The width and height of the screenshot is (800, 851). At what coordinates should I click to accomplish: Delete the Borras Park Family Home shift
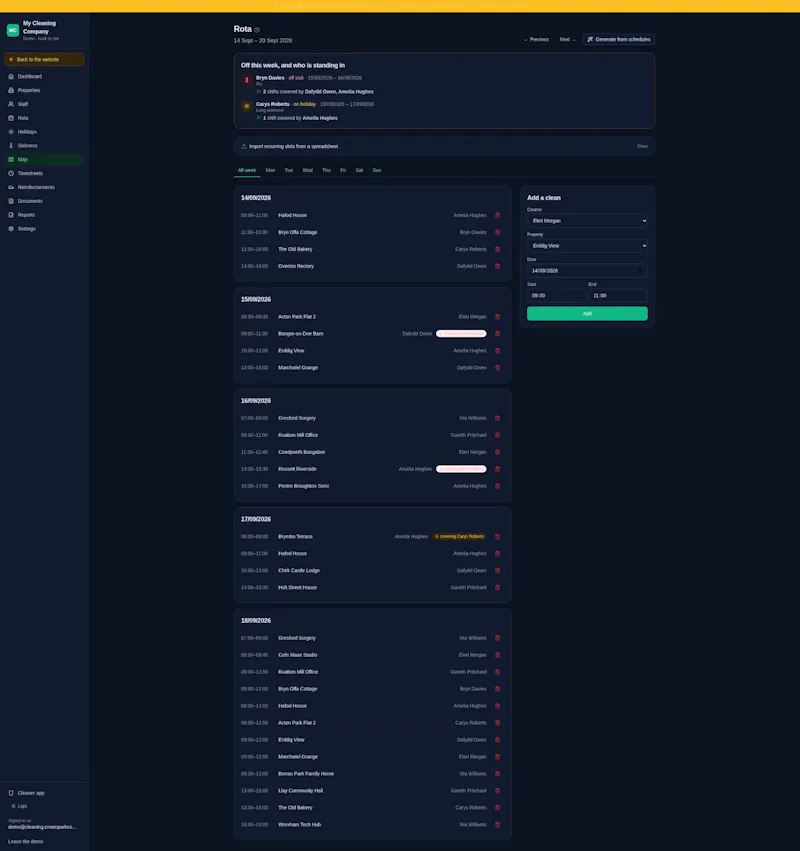497,774
